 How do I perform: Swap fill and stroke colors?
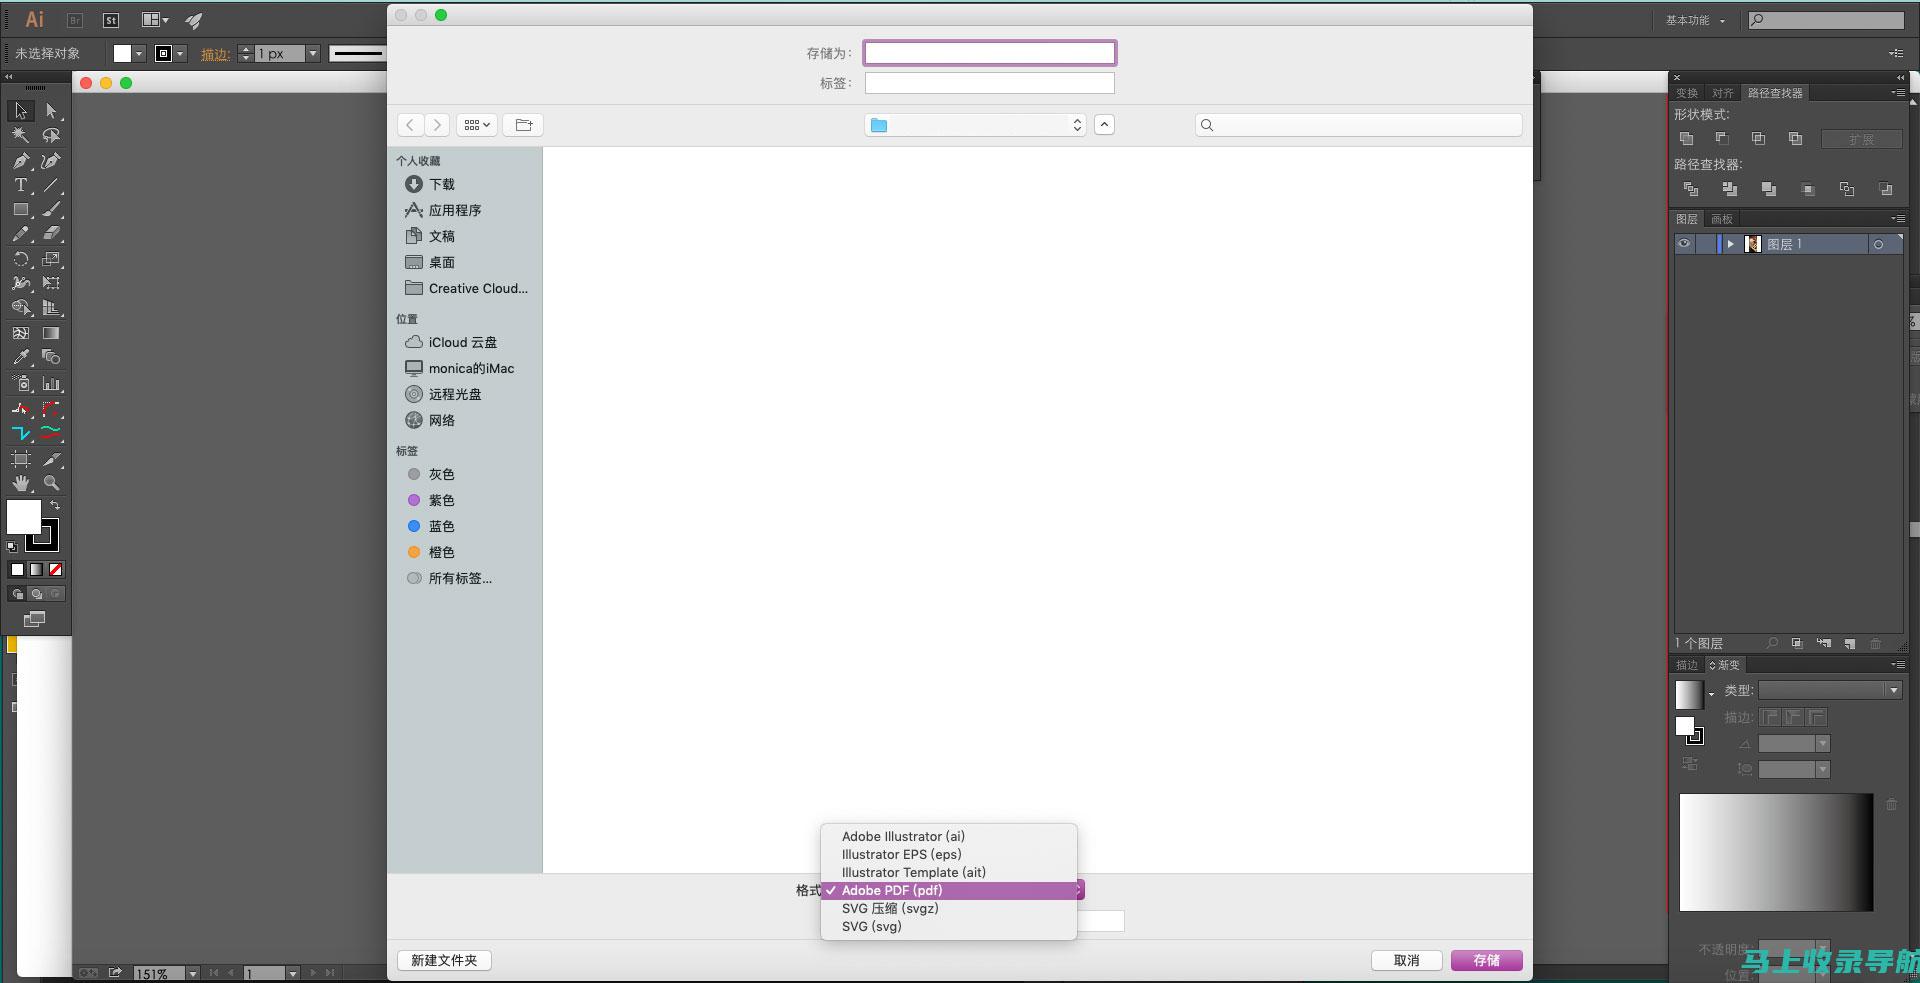pyautogui.click(x=55, y=506)
